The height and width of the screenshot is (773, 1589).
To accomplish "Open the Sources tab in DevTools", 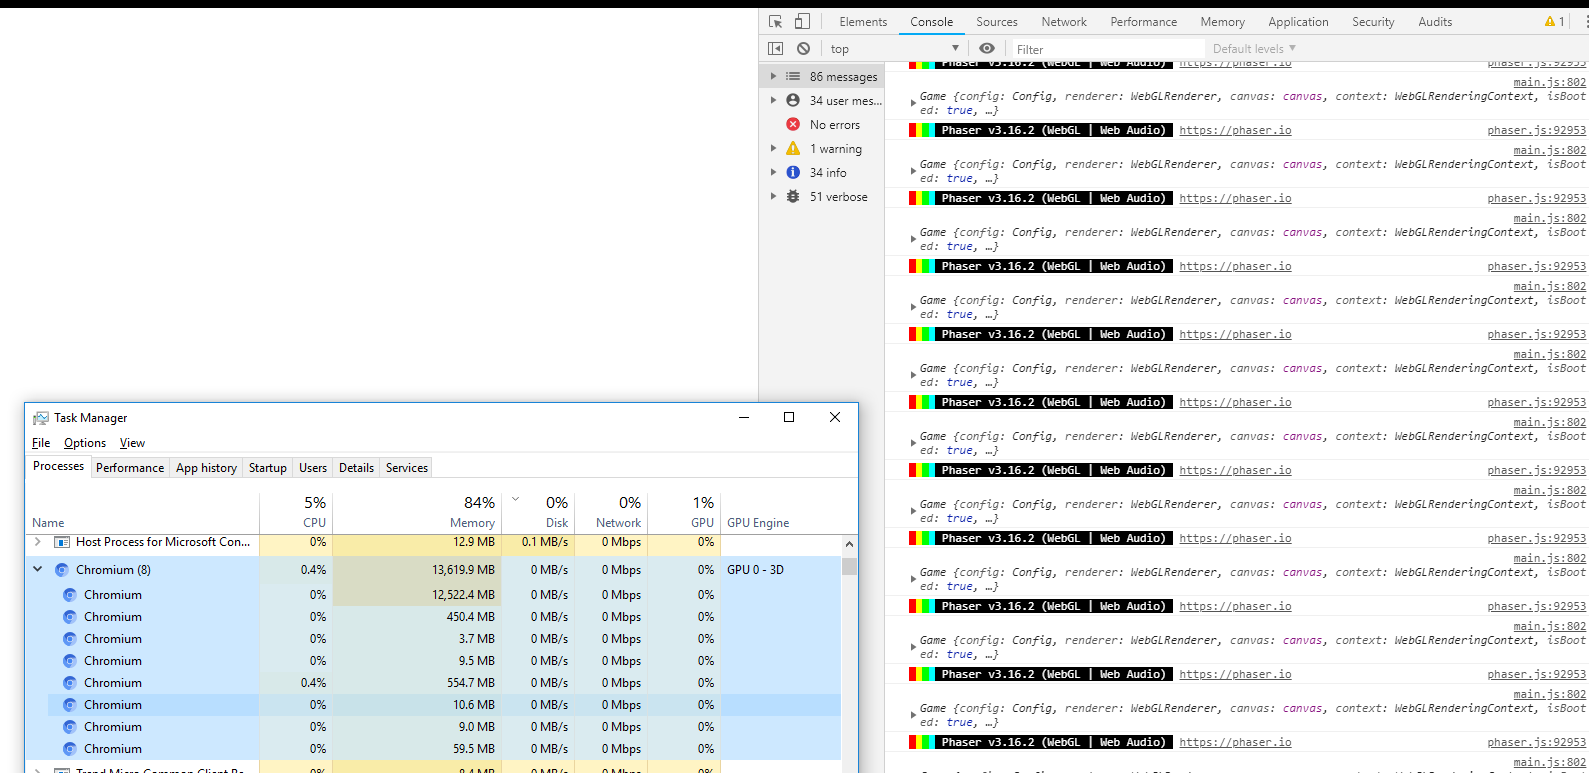I will tap(997, 22).
